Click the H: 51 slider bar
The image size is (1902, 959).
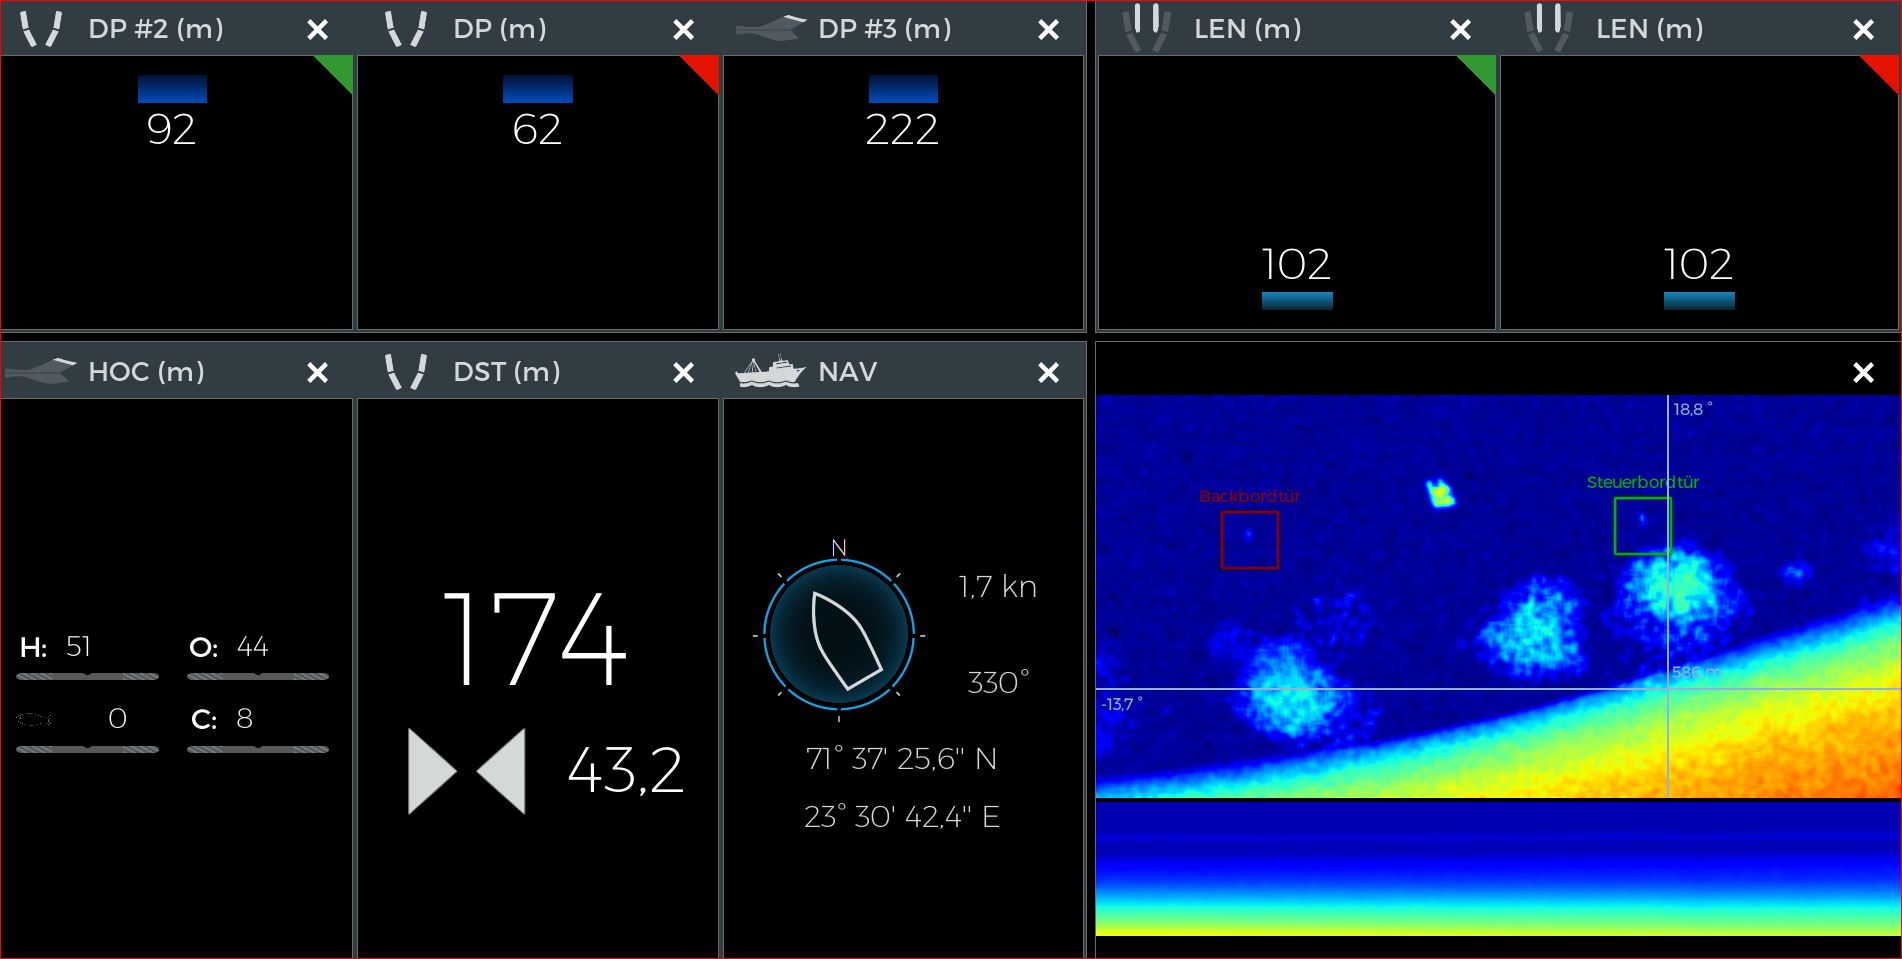88,676
